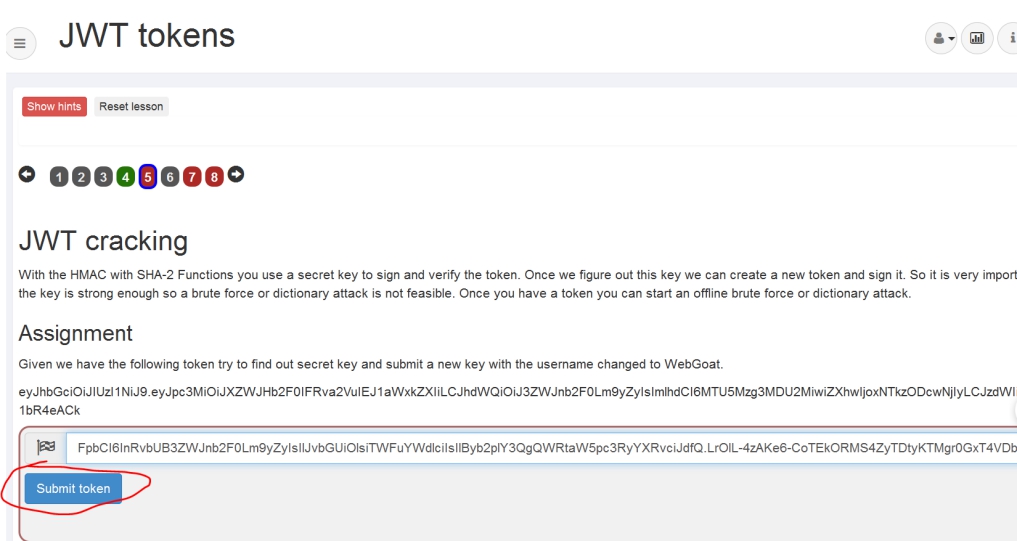Open lesson page 7
The width and height of the screenshot is (1017, 541).
point(192,176)
